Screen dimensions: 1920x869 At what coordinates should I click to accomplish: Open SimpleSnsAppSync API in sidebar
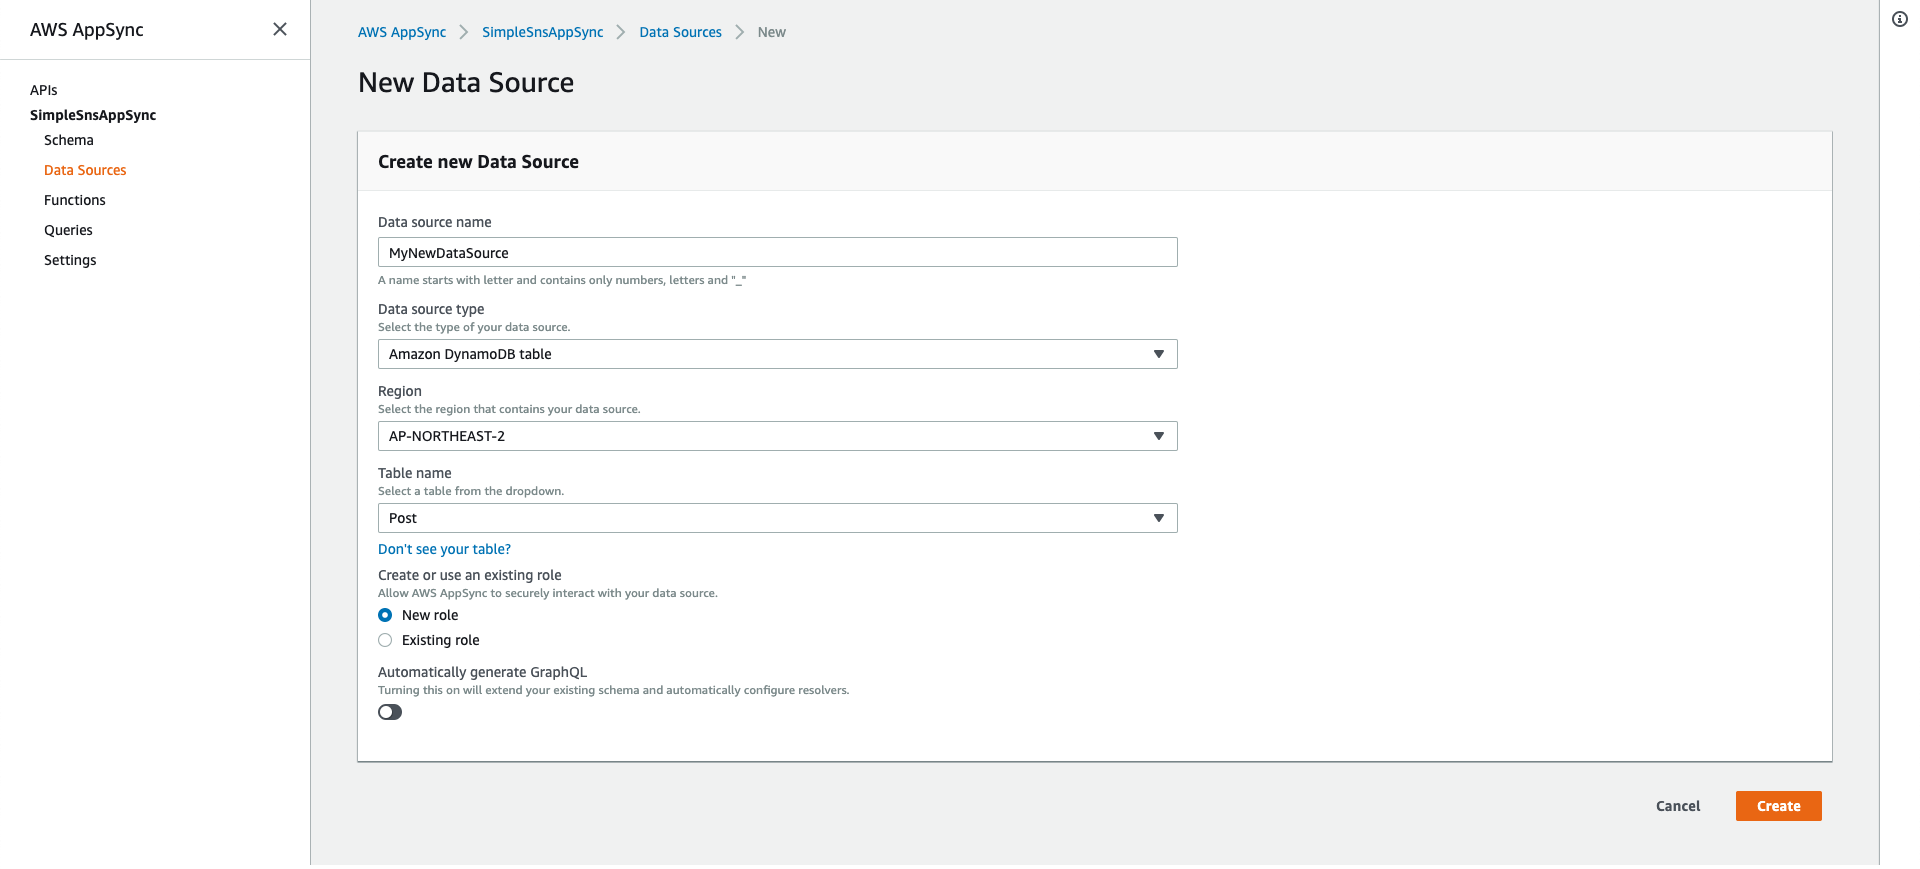93,115
